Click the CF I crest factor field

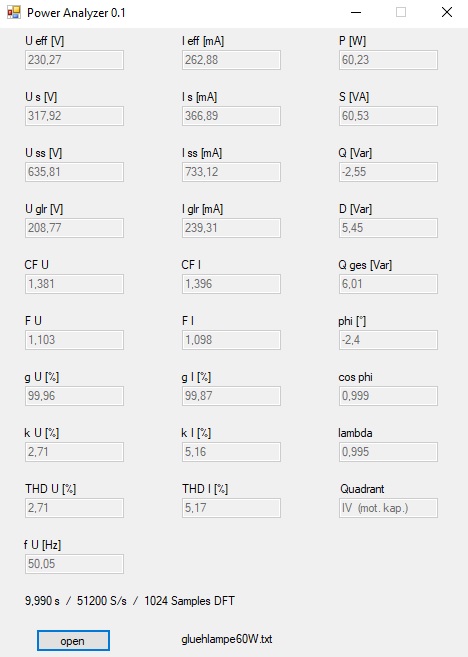click(x=231, y=284)
